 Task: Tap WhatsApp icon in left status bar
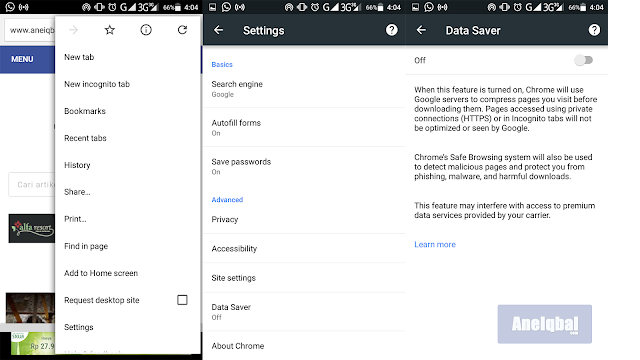tap(10, 7)
